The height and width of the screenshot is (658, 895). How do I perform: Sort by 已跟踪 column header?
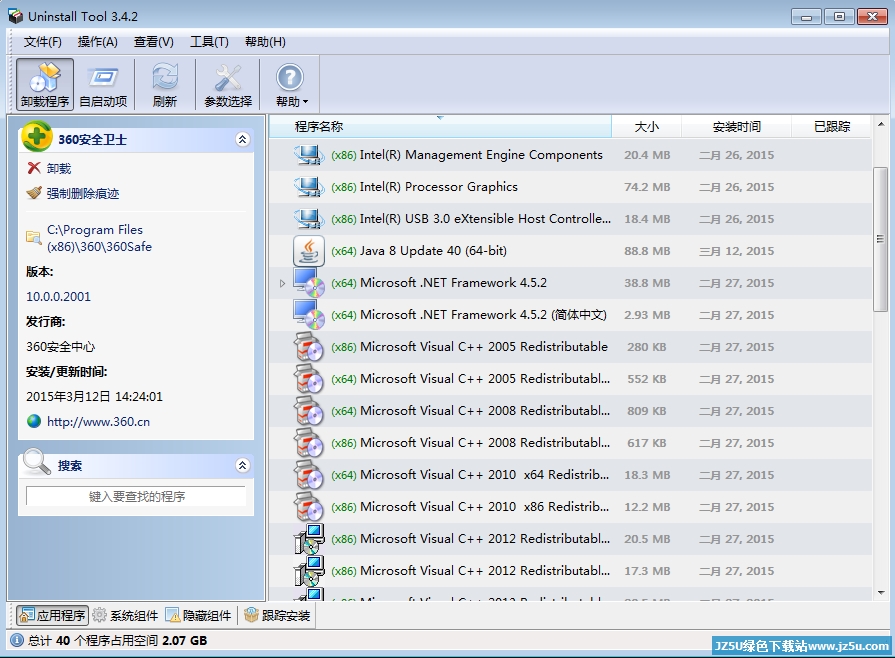click(832, 126)
